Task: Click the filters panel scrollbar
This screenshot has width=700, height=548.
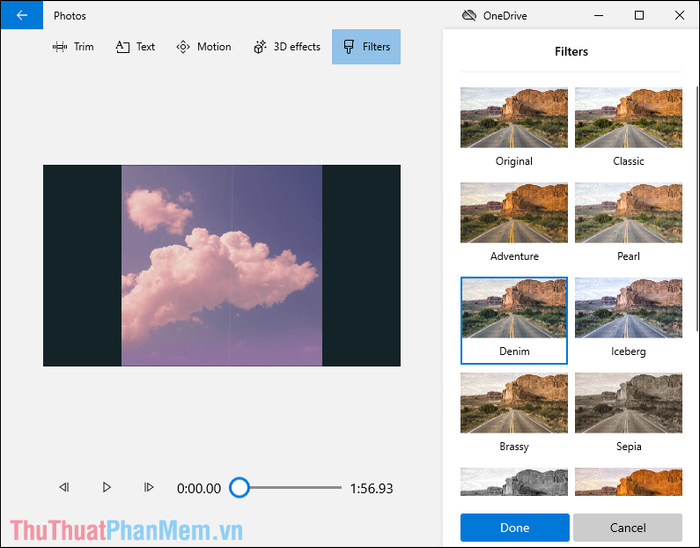Action: click(697, 208)
